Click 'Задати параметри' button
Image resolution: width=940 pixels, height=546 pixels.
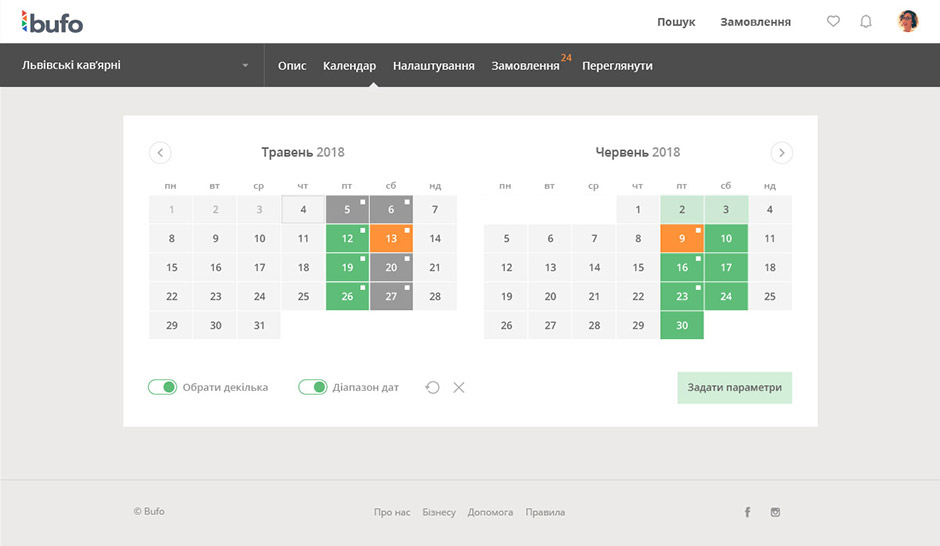point(734,387)
